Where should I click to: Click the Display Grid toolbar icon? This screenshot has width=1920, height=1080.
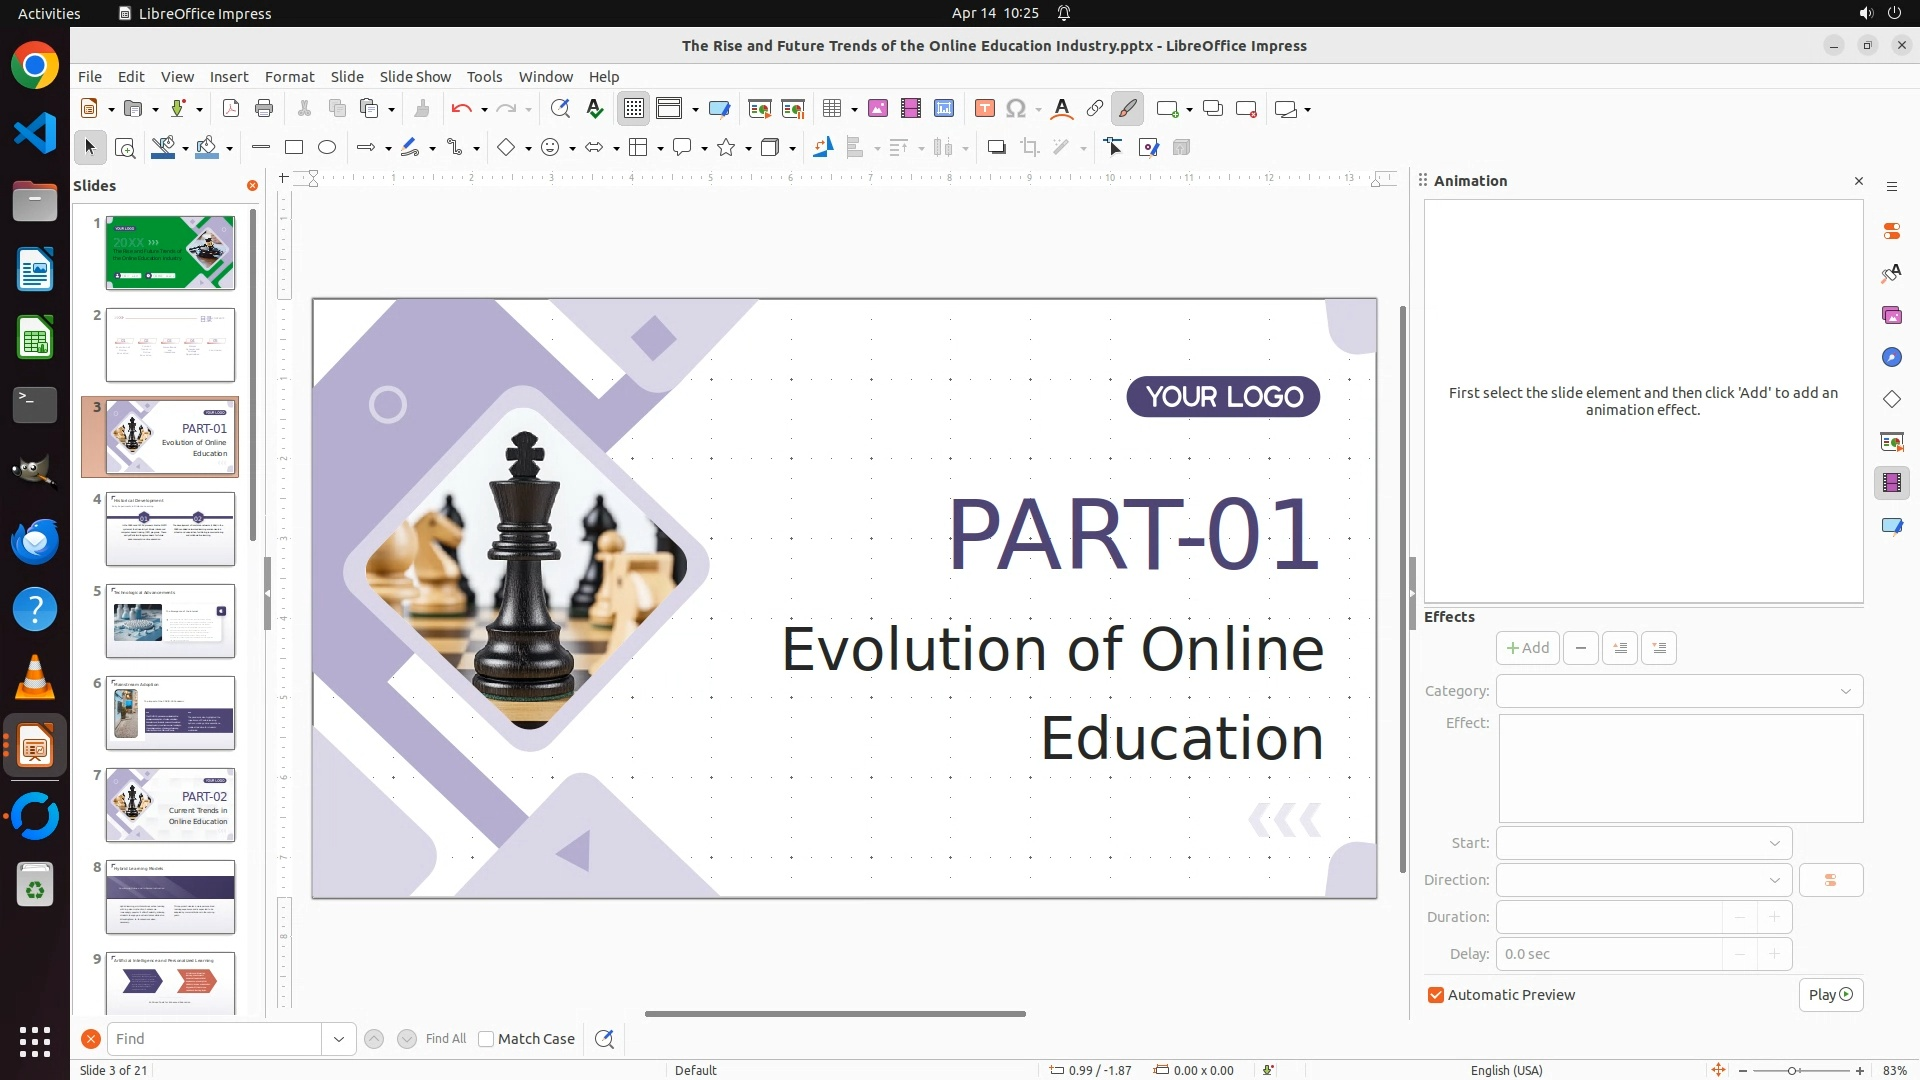634,109
